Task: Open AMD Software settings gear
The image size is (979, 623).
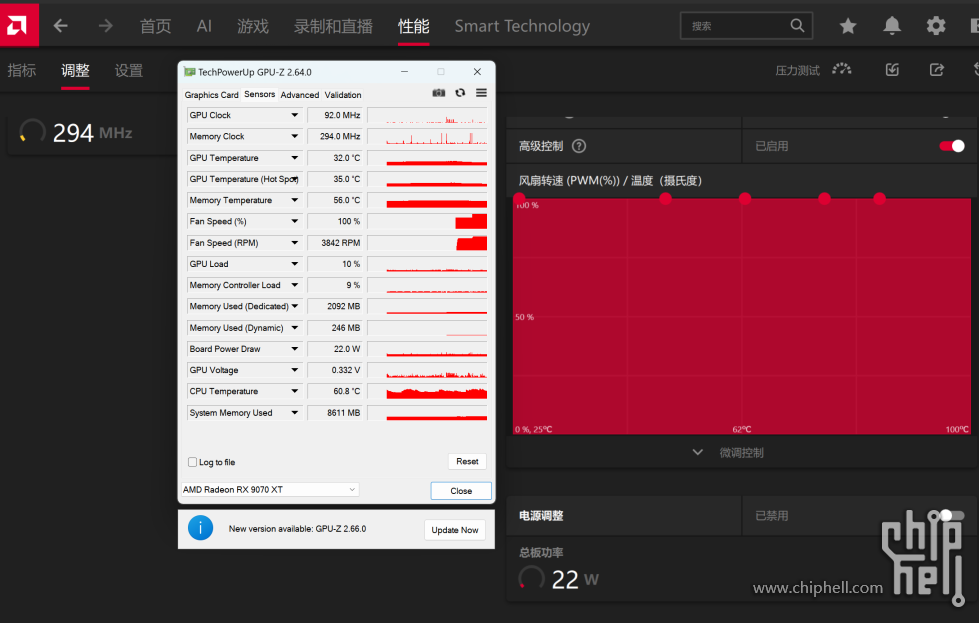Action: tap(936, 26)
